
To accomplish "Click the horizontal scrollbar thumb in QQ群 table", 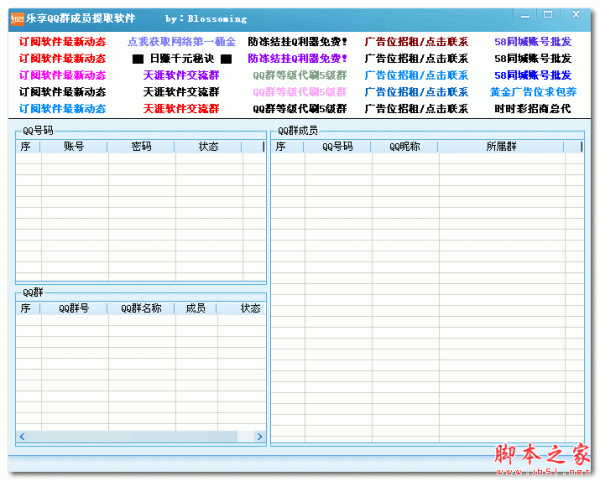I will 132,436.
